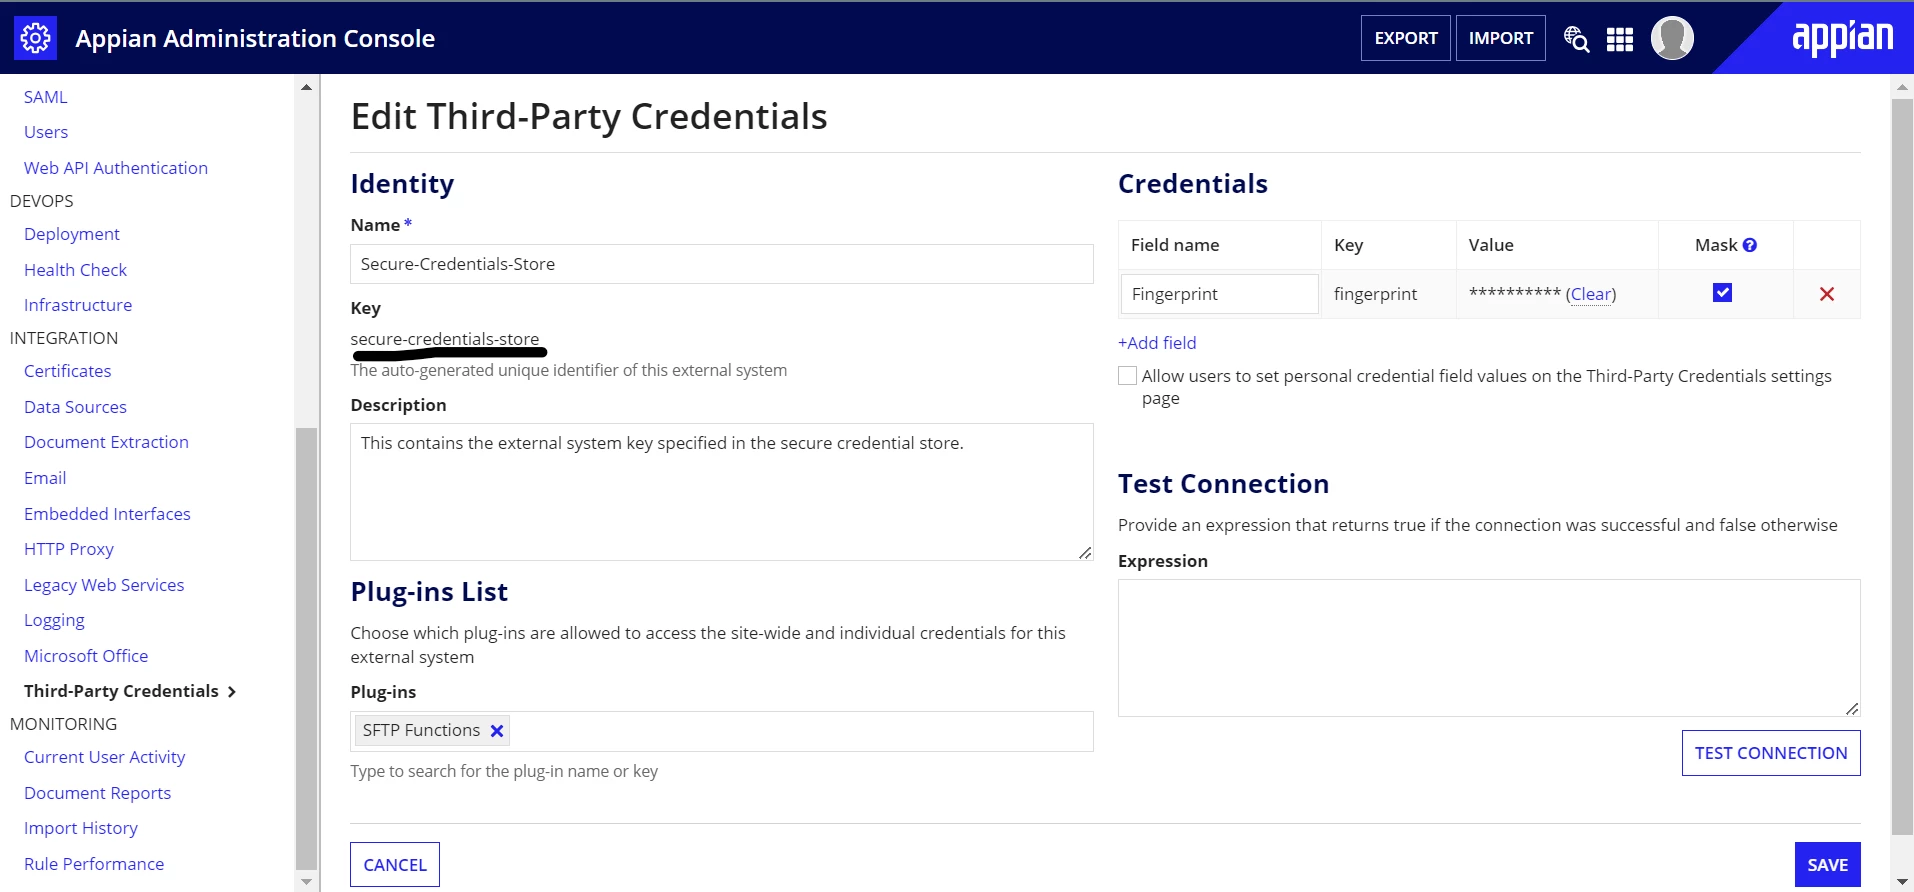Open Embedded Interfaces settings
This screenshot has width=1914, height=892.
108,514
